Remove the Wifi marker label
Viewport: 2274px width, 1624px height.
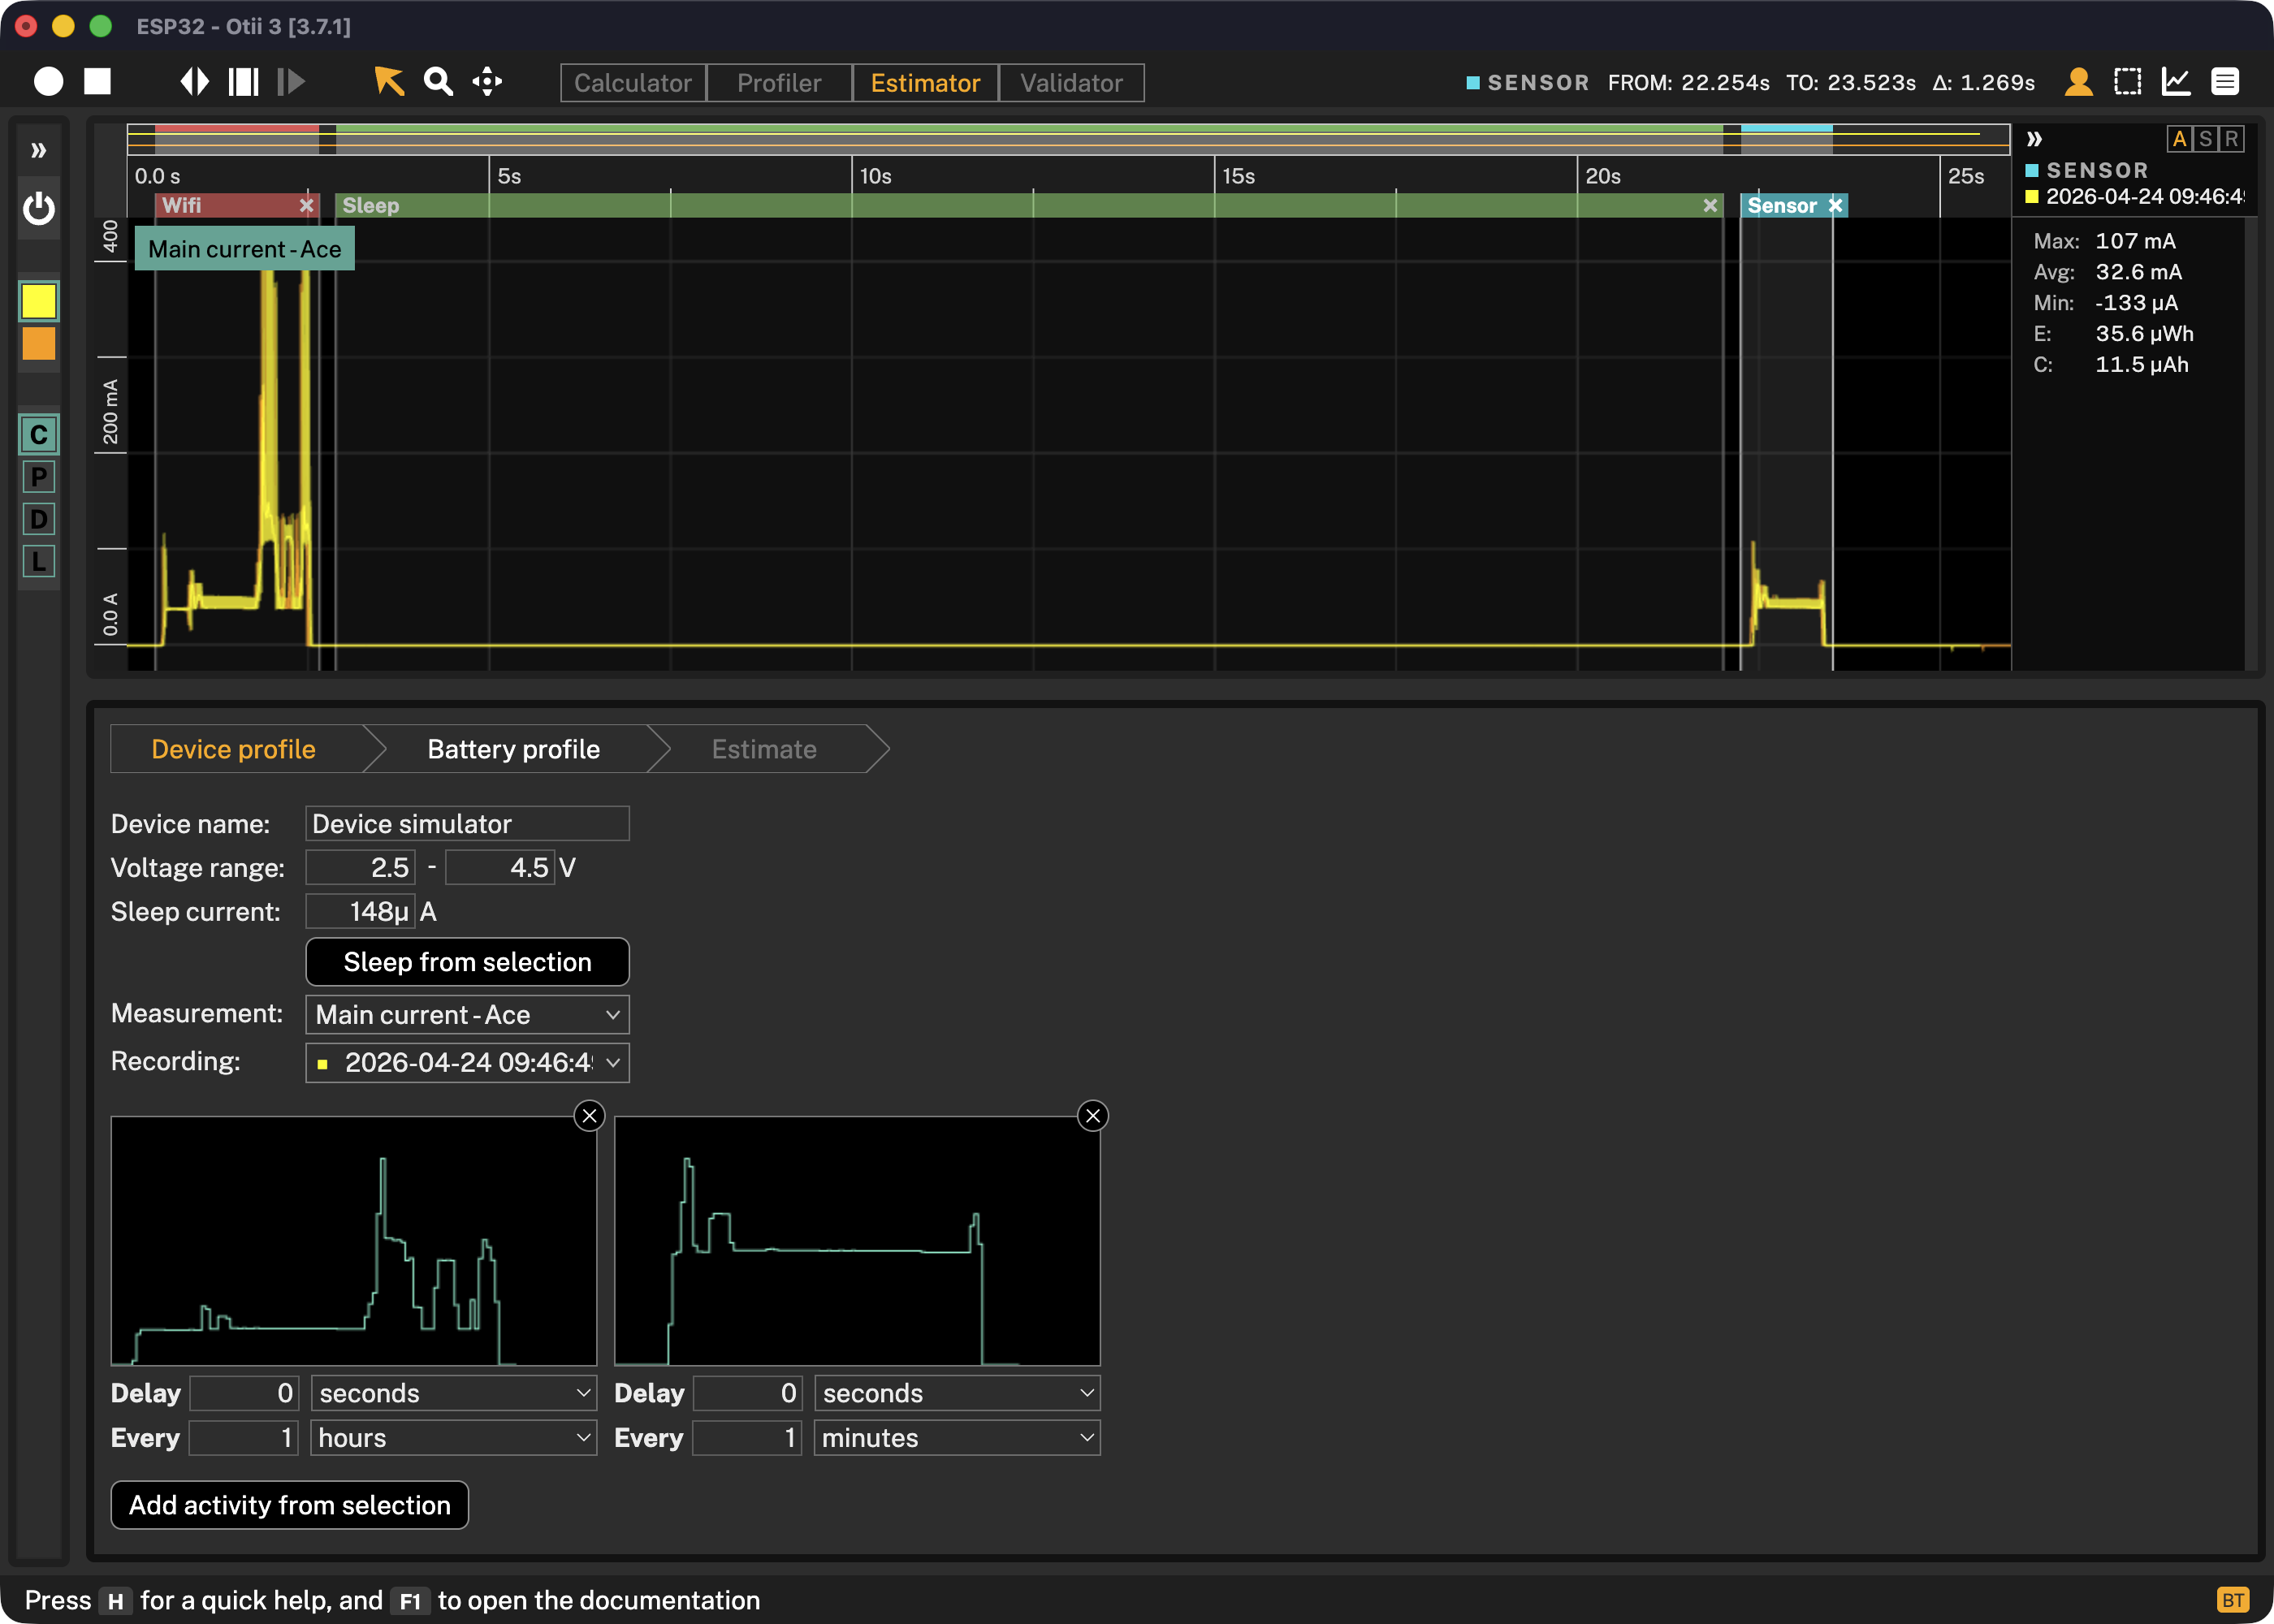click(x=307, y=205)
